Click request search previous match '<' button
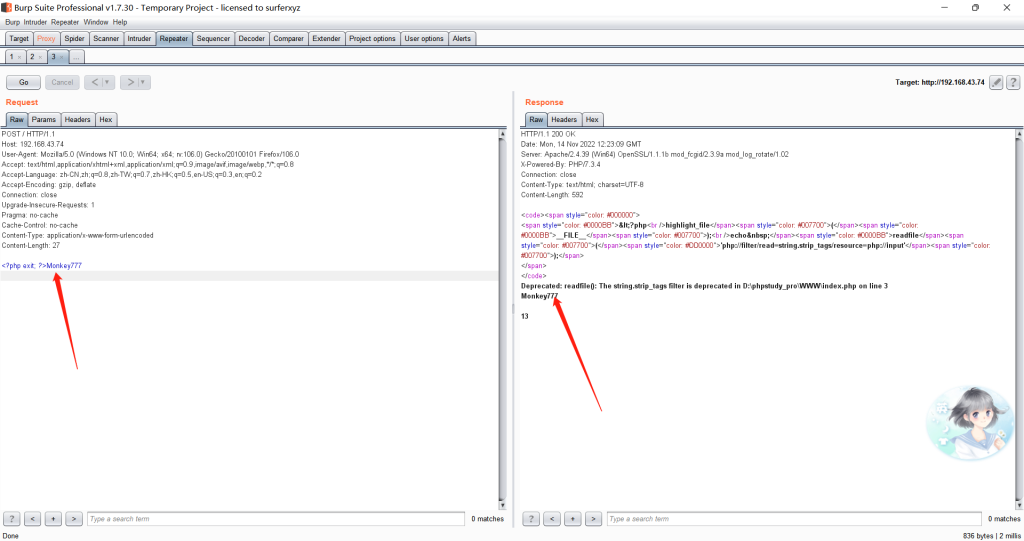The image size is (1024, 541). click(x=32, y=519)
